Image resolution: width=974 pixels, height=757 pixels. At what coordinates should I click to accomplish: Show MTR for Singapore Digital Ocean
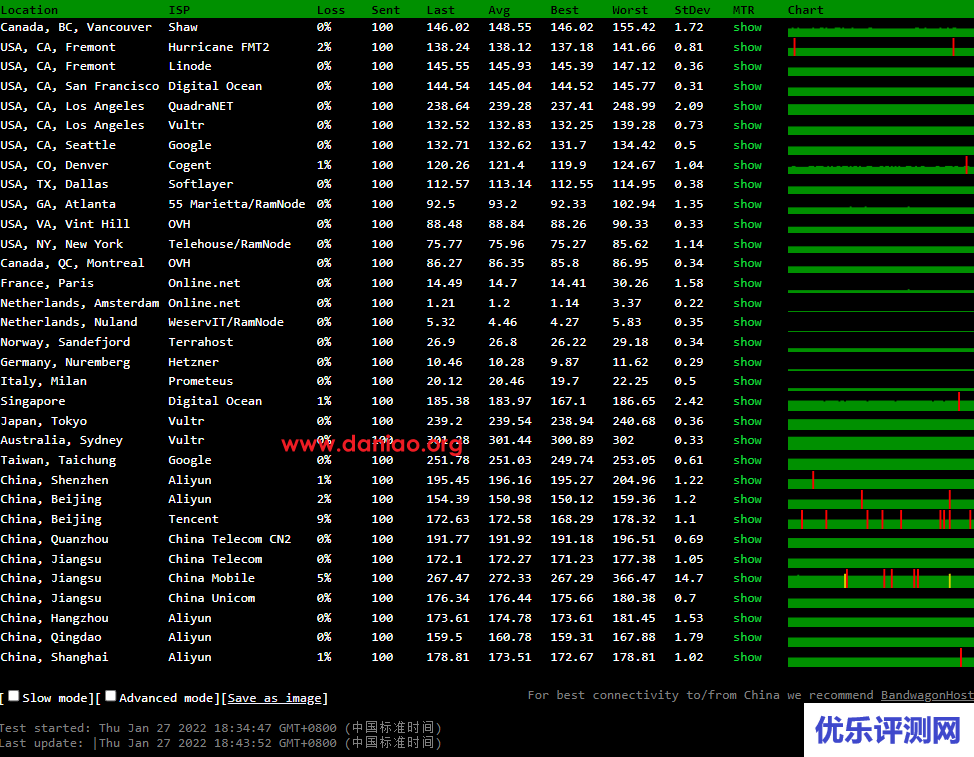point(747,401)
